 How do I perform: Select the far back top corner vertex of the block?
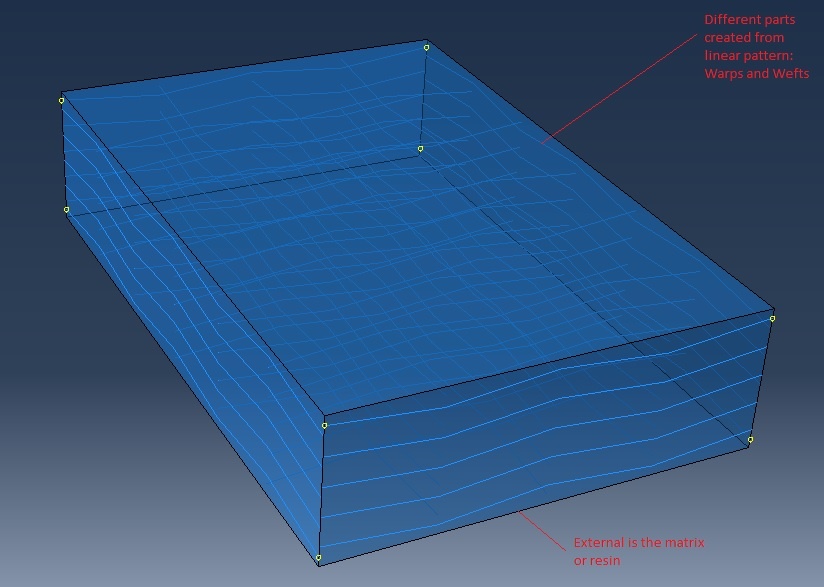coord(426,47)
